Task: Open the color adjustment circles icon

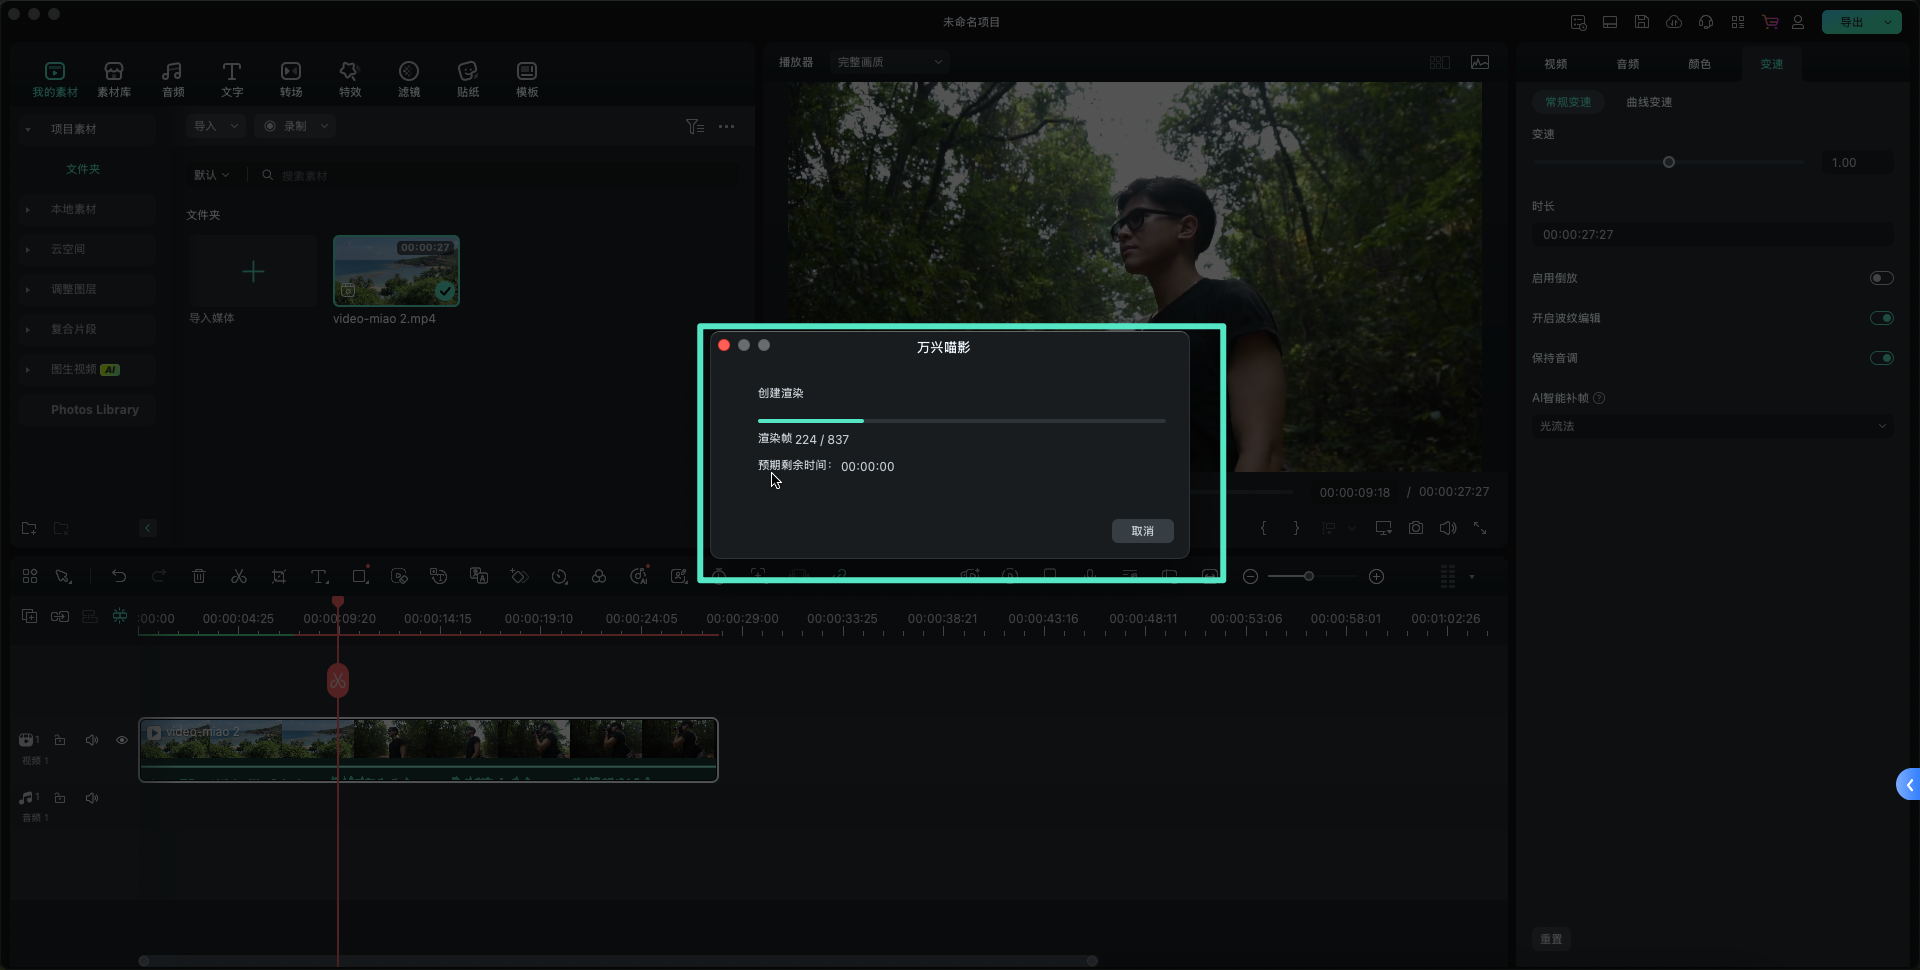Action: (599, 576)
